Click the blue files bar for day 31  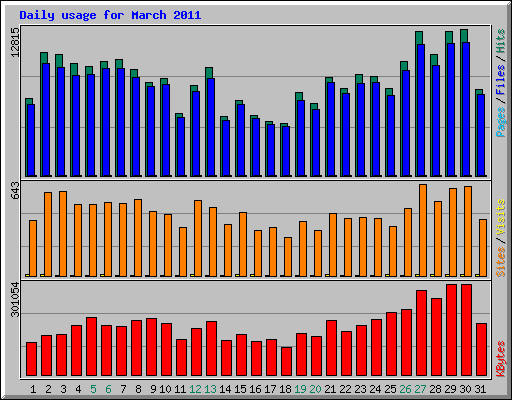click(481, 135)
